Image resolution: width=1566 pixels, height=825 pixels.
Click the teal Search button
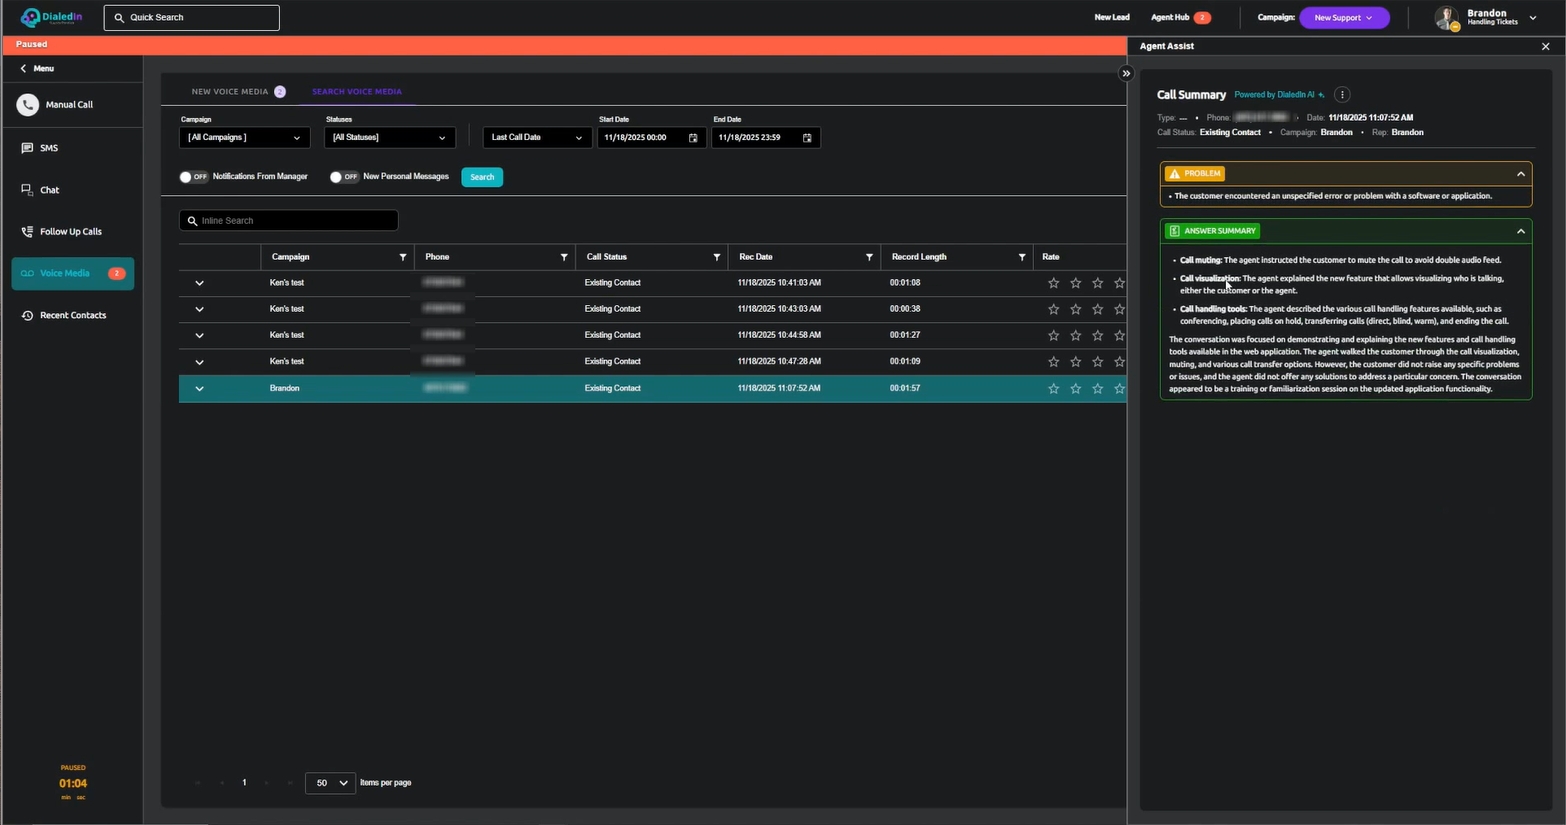tap(482, 177)
